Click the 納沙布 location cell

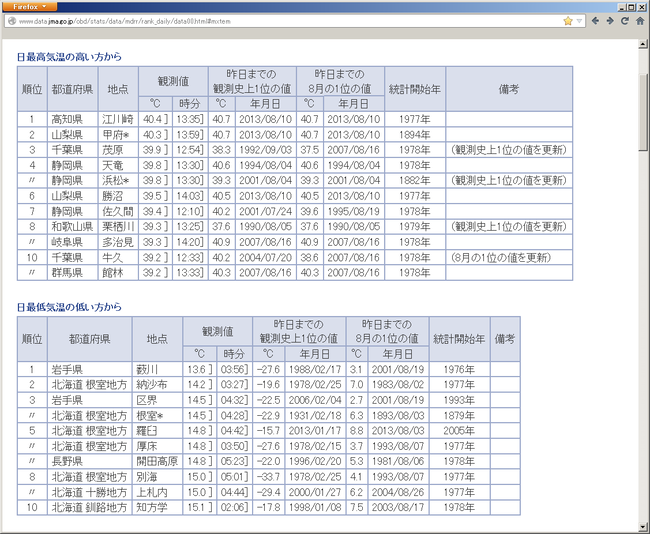[x=158, y=385]
